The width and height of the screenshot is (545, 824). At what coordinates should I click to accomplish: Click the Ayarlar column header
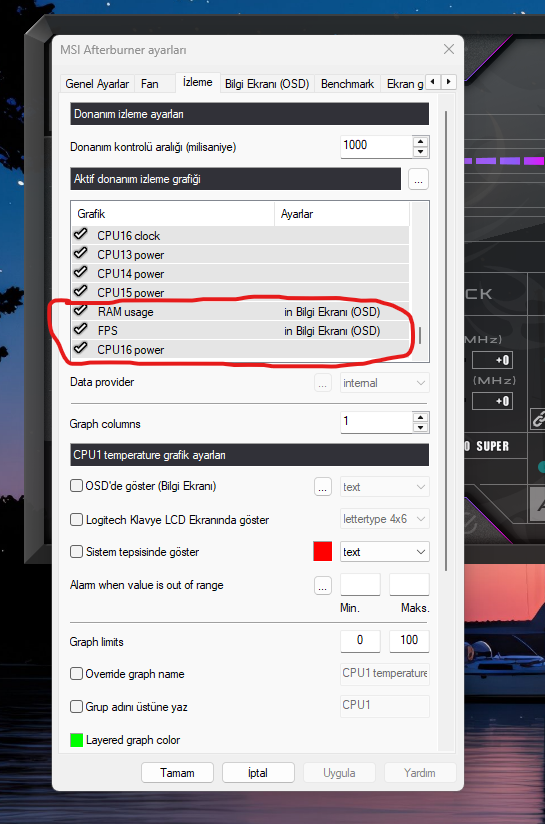(342, 214)
